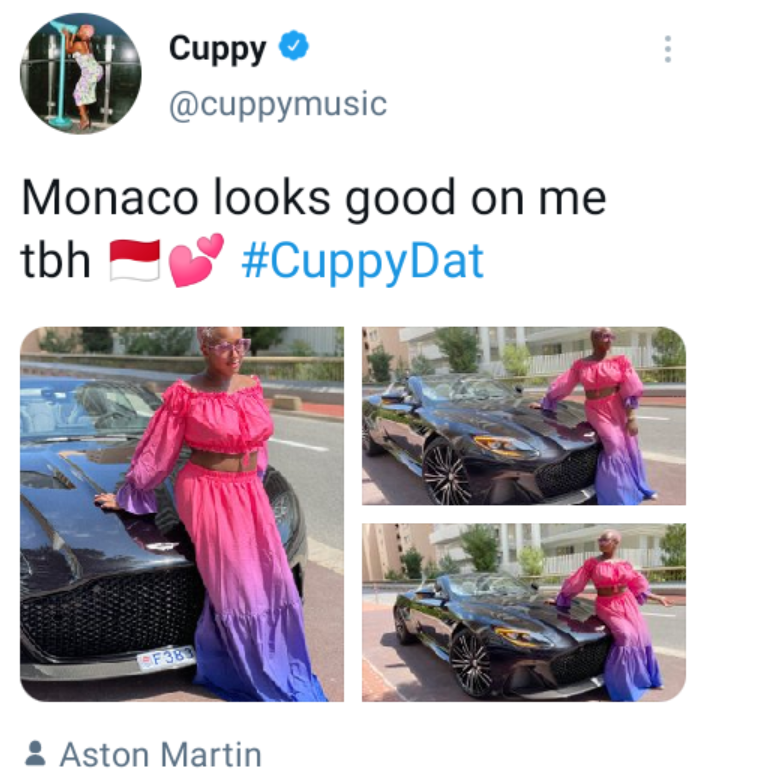
Task: Click the woman's sunglasses in left photo
Action: click(229, 346)
